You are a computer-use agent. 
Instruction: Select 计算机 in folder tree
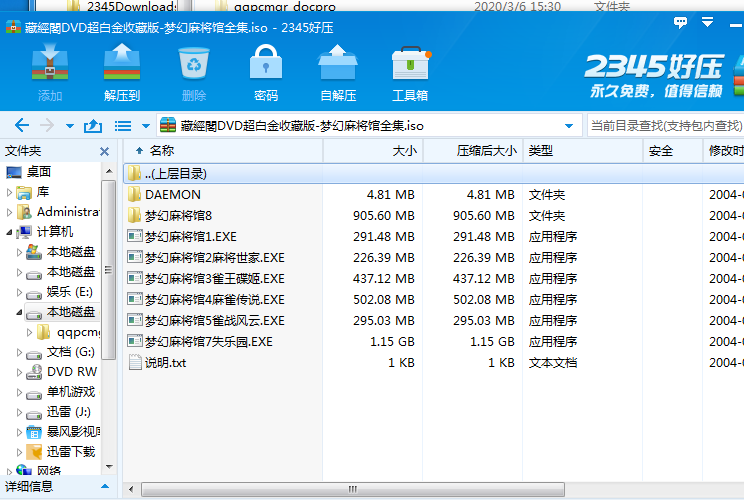coord(55,231)
